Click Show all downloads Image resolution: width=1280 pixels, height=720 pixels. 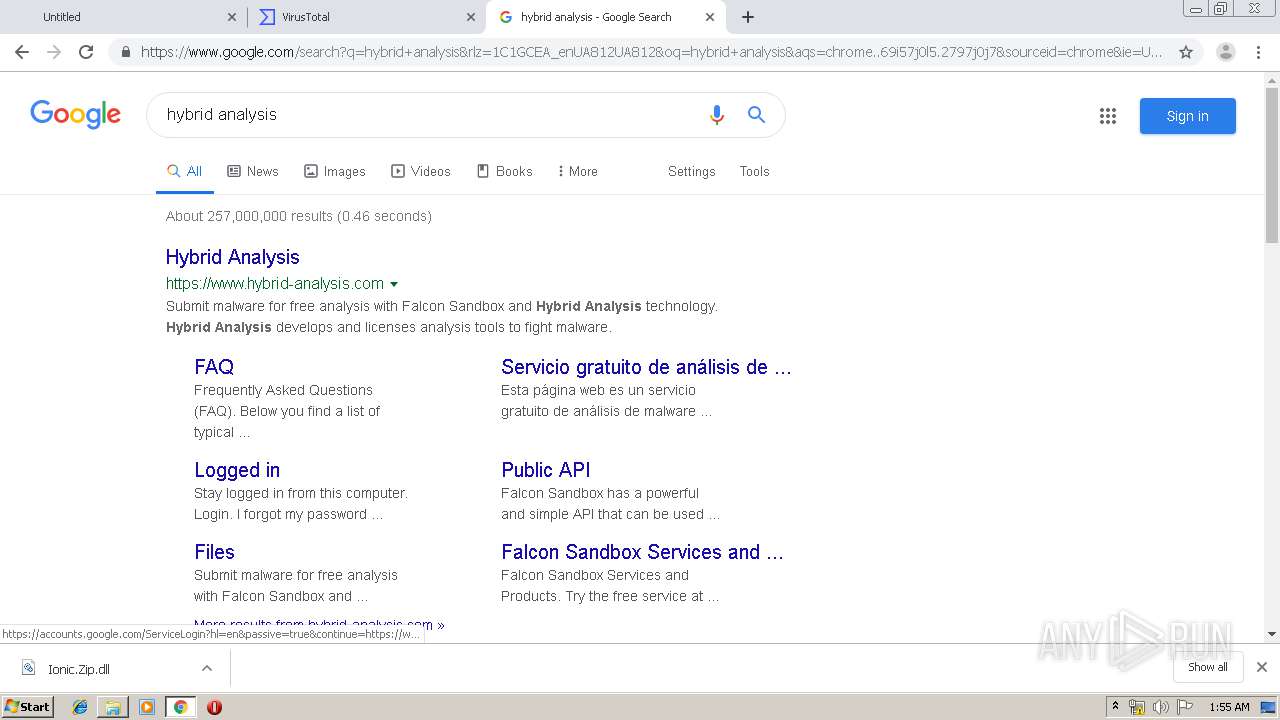coord(1208,667)
